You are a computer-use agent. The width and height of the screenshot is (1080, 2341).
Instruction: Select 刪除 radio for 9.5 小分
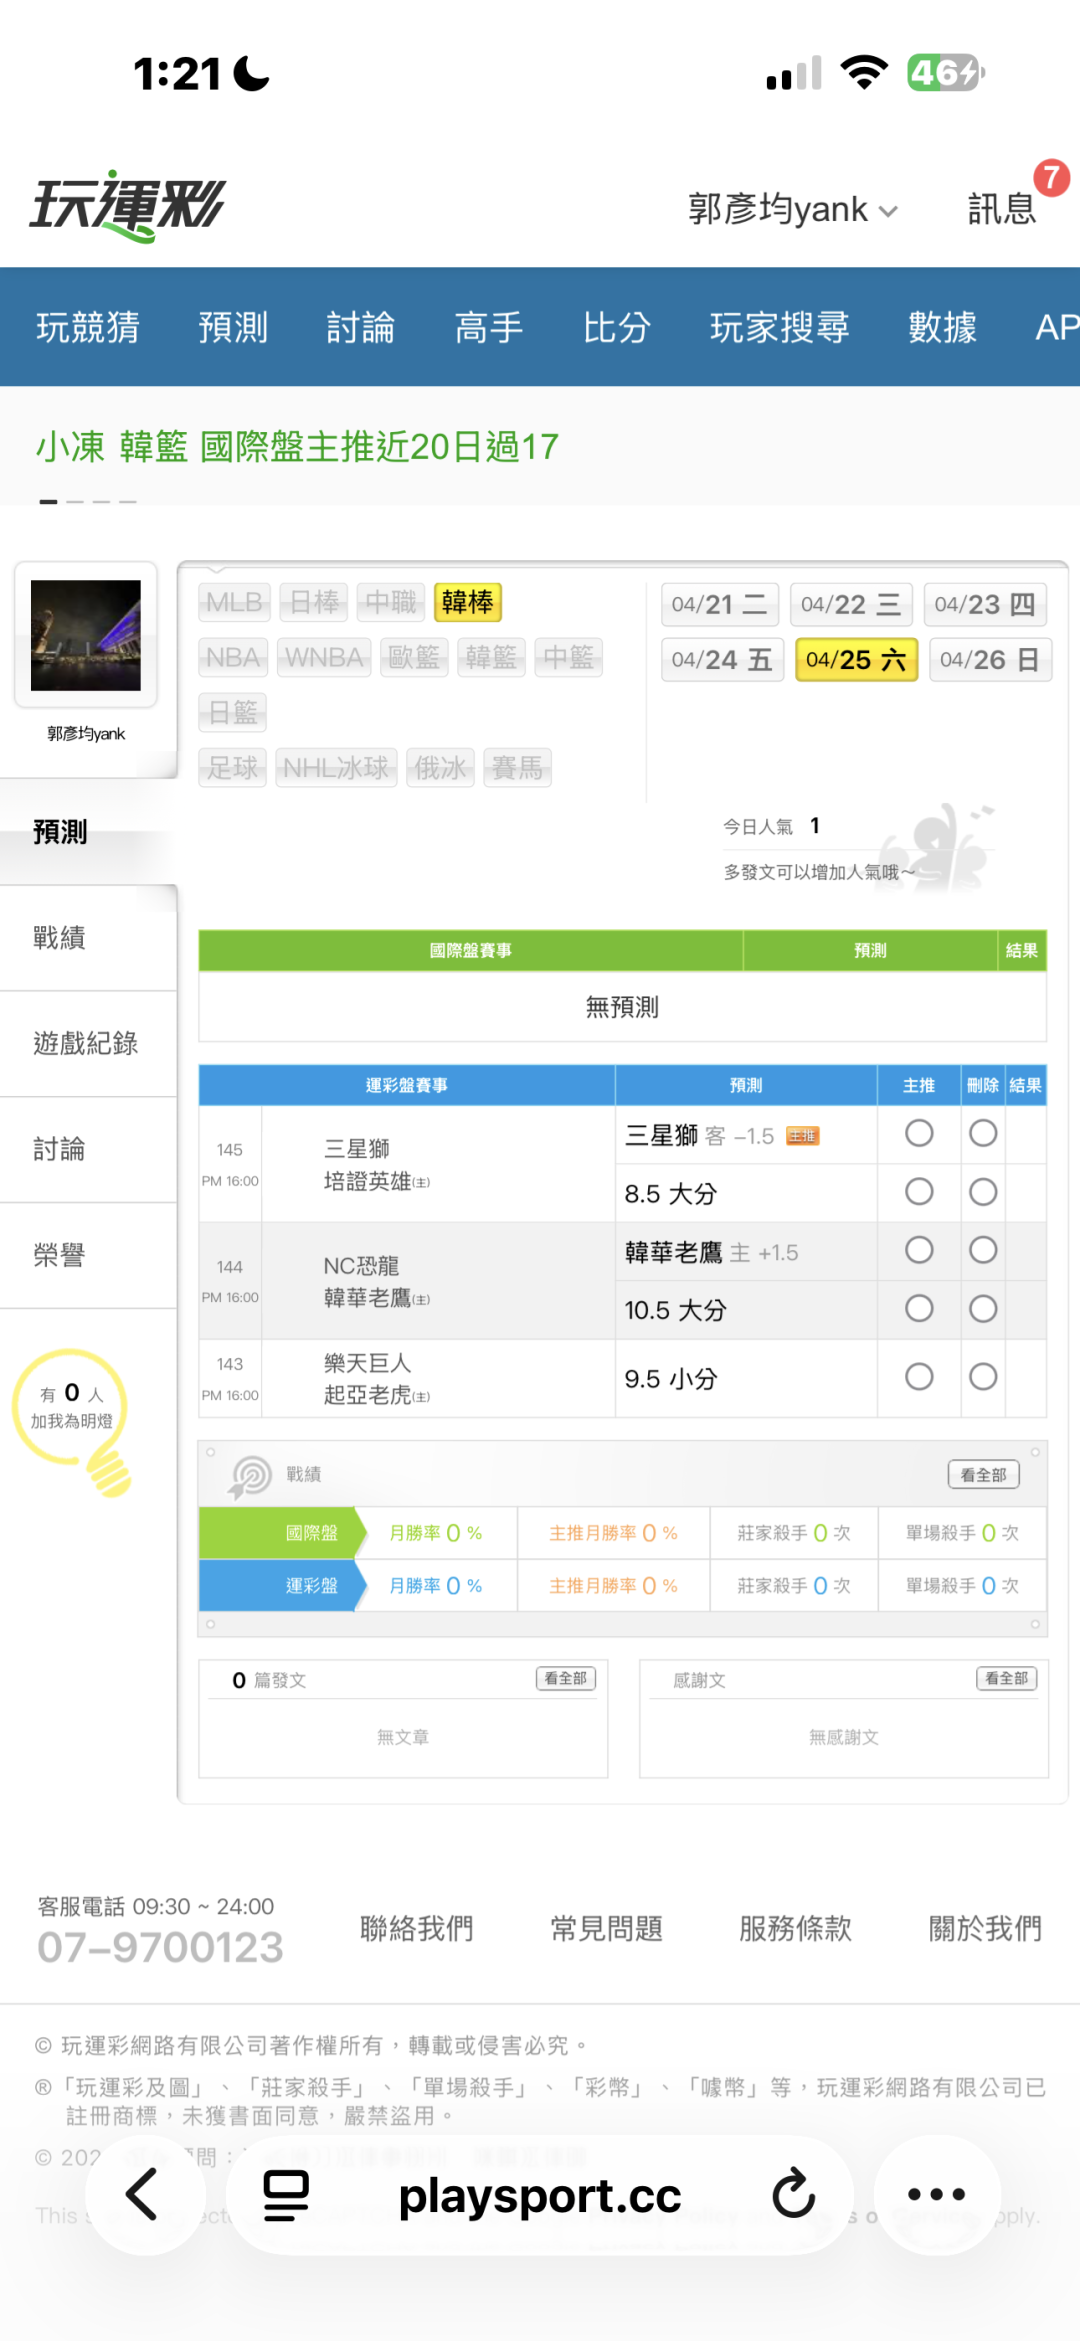(983, 1377)
